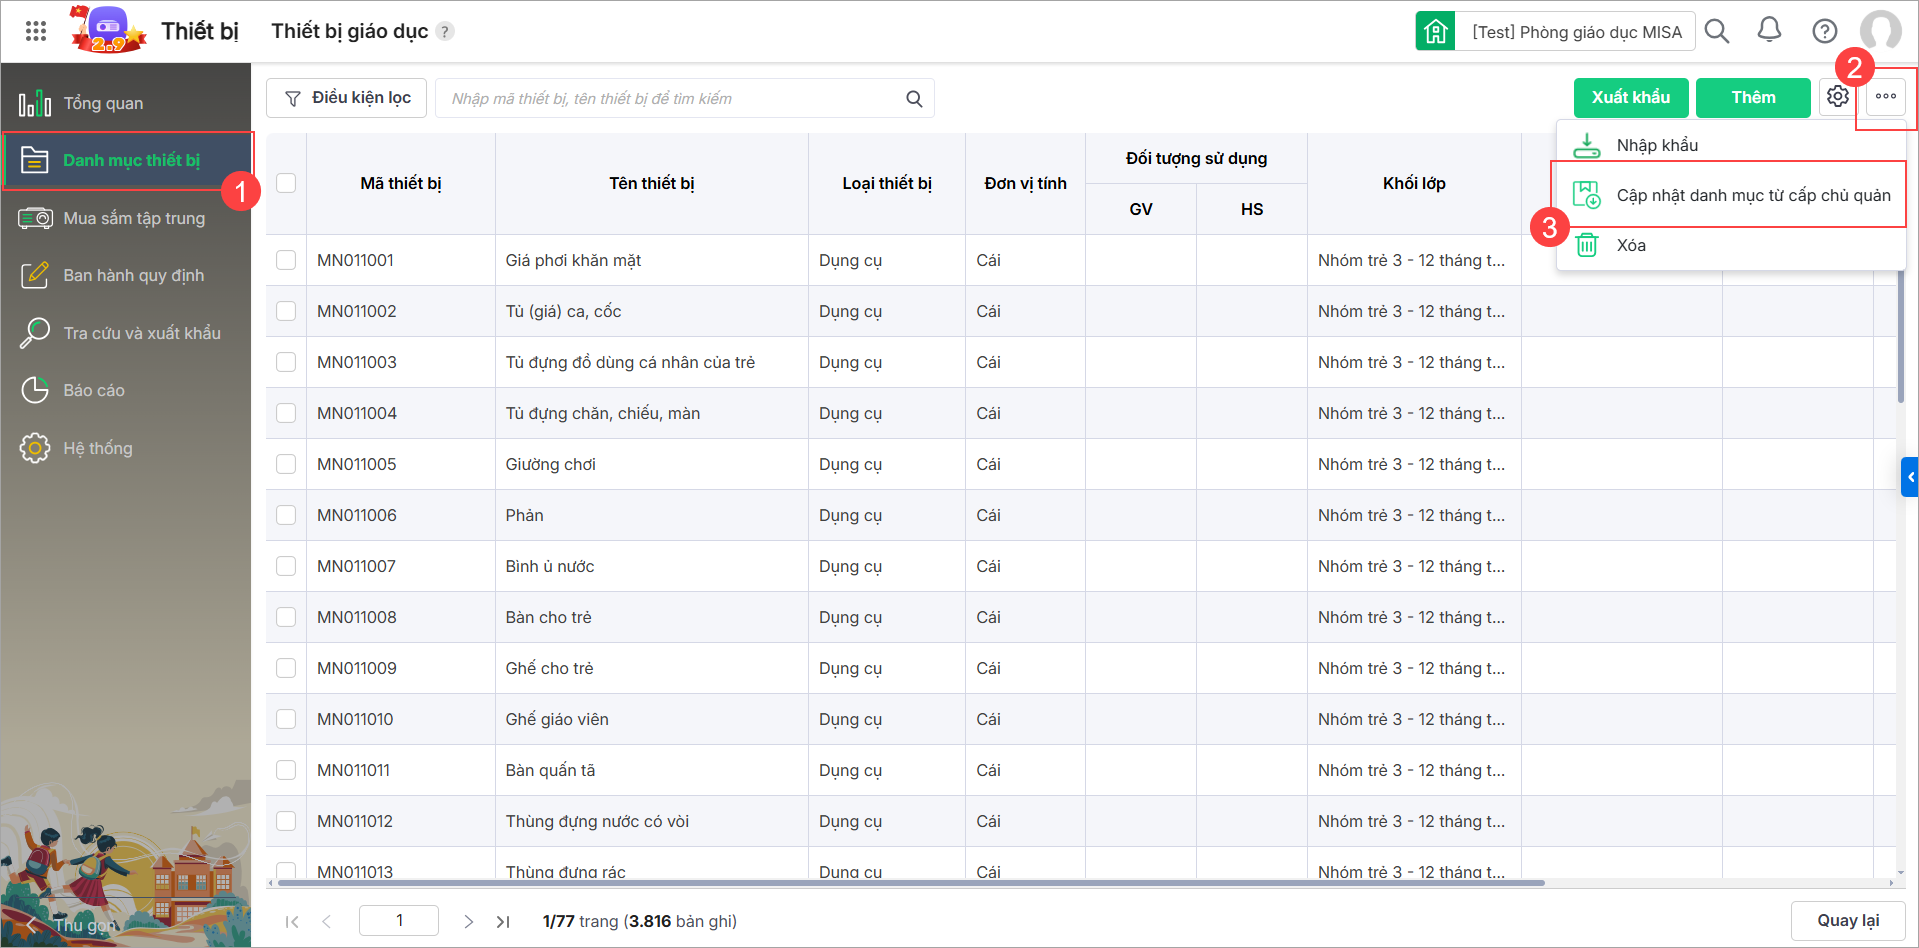This screenshot has height=948, width=1919.
Task: Click the settings gear beside Thêm
Action: (x=1837, y=97)
